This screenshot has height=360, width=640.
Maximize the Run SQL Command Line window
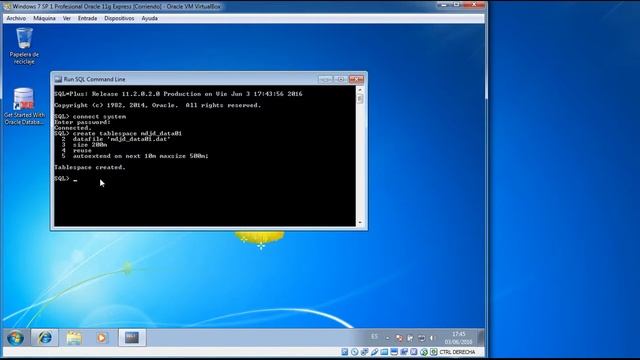pos(341,79)
